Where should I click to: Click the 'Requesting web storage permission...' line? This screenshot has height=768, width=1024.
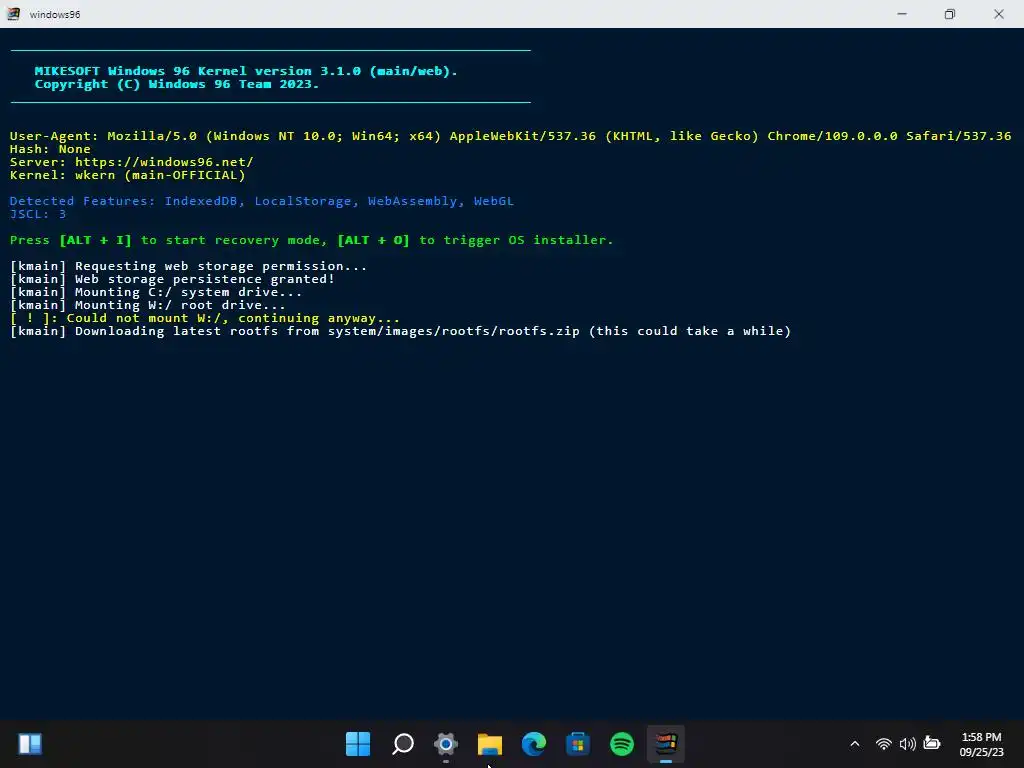[188, 266]
